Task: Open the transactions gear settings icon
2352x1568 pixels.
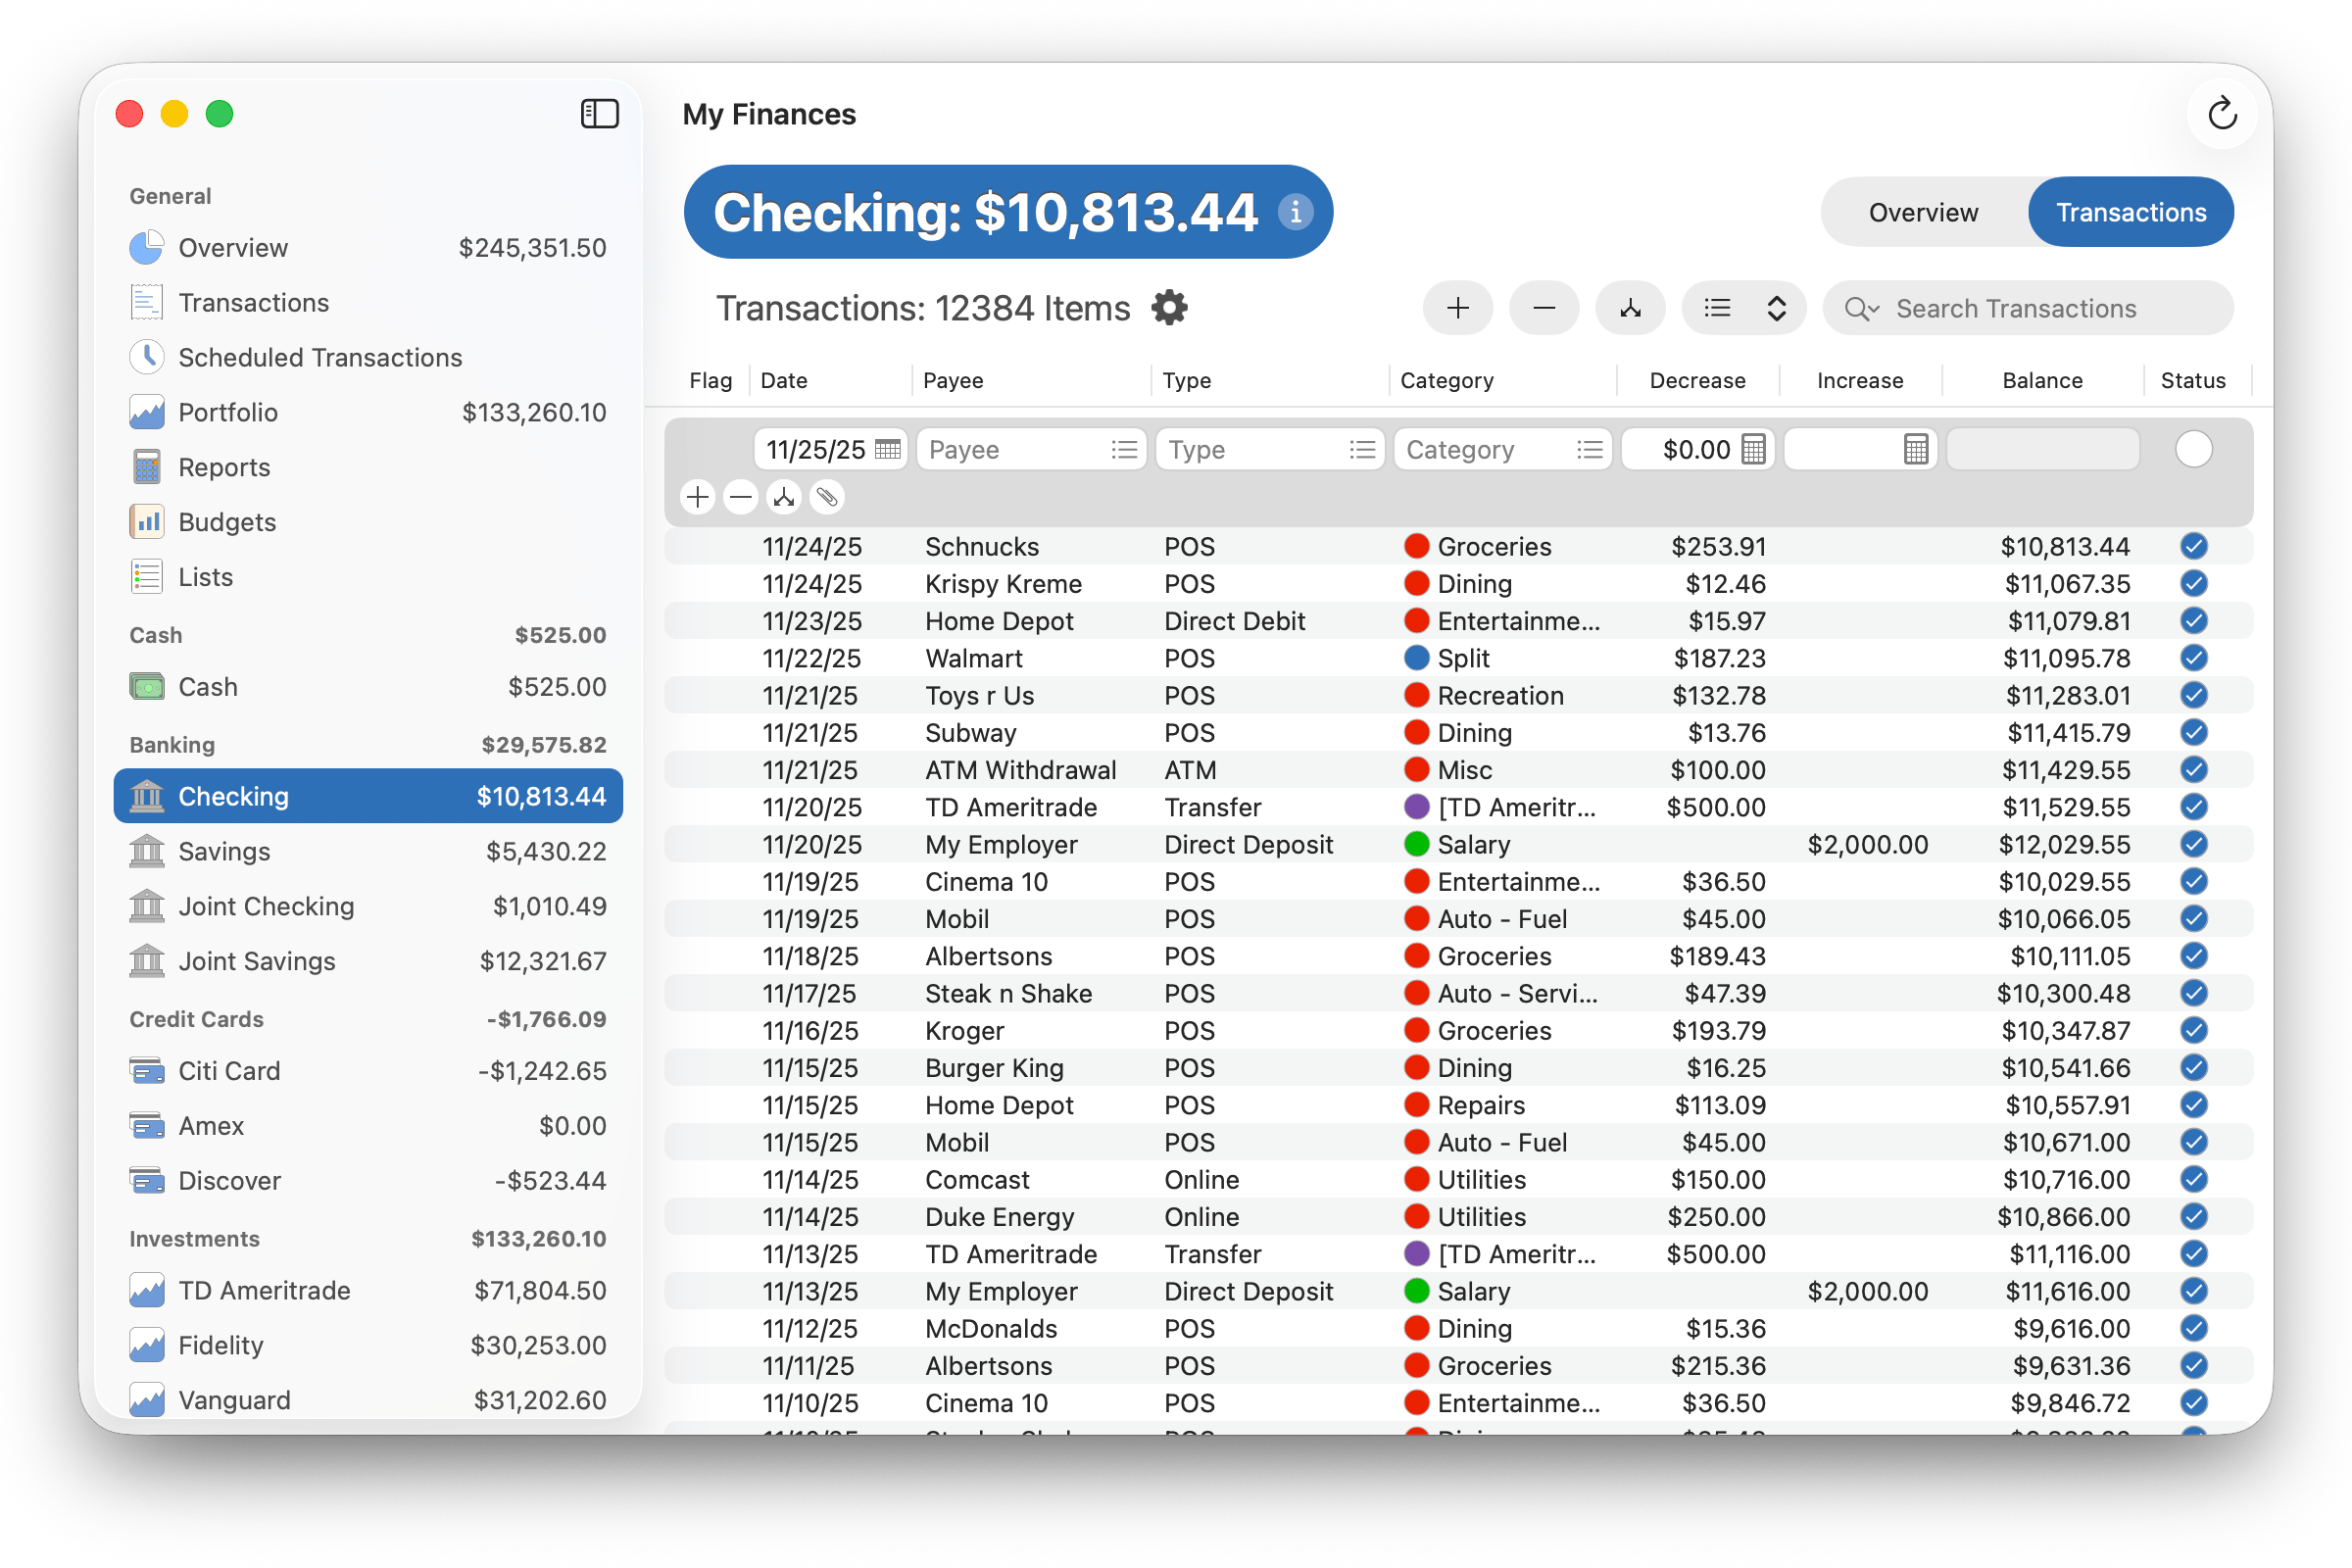Action: pyautogui.click(x=1169, y=308)
